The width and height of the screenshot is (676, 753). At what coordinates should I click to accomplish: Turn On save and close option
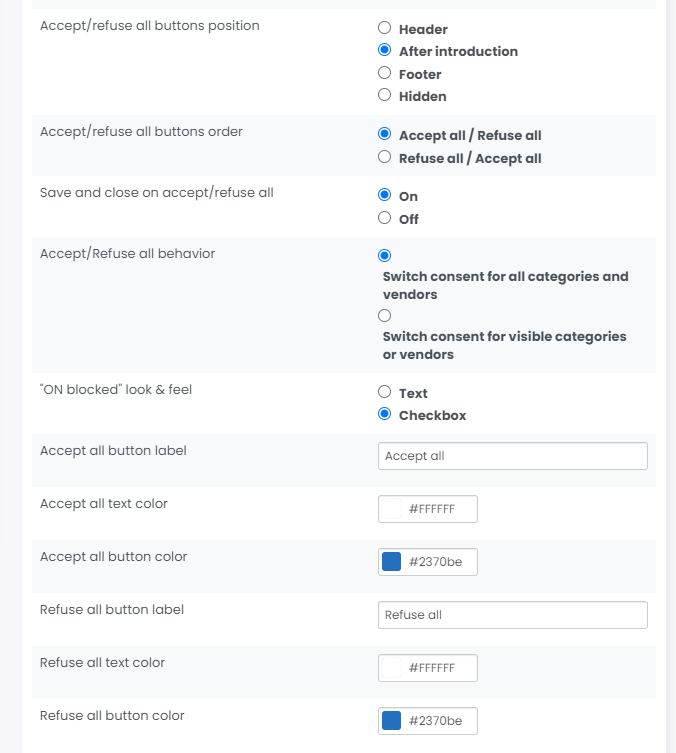click(x=385, y=196)
